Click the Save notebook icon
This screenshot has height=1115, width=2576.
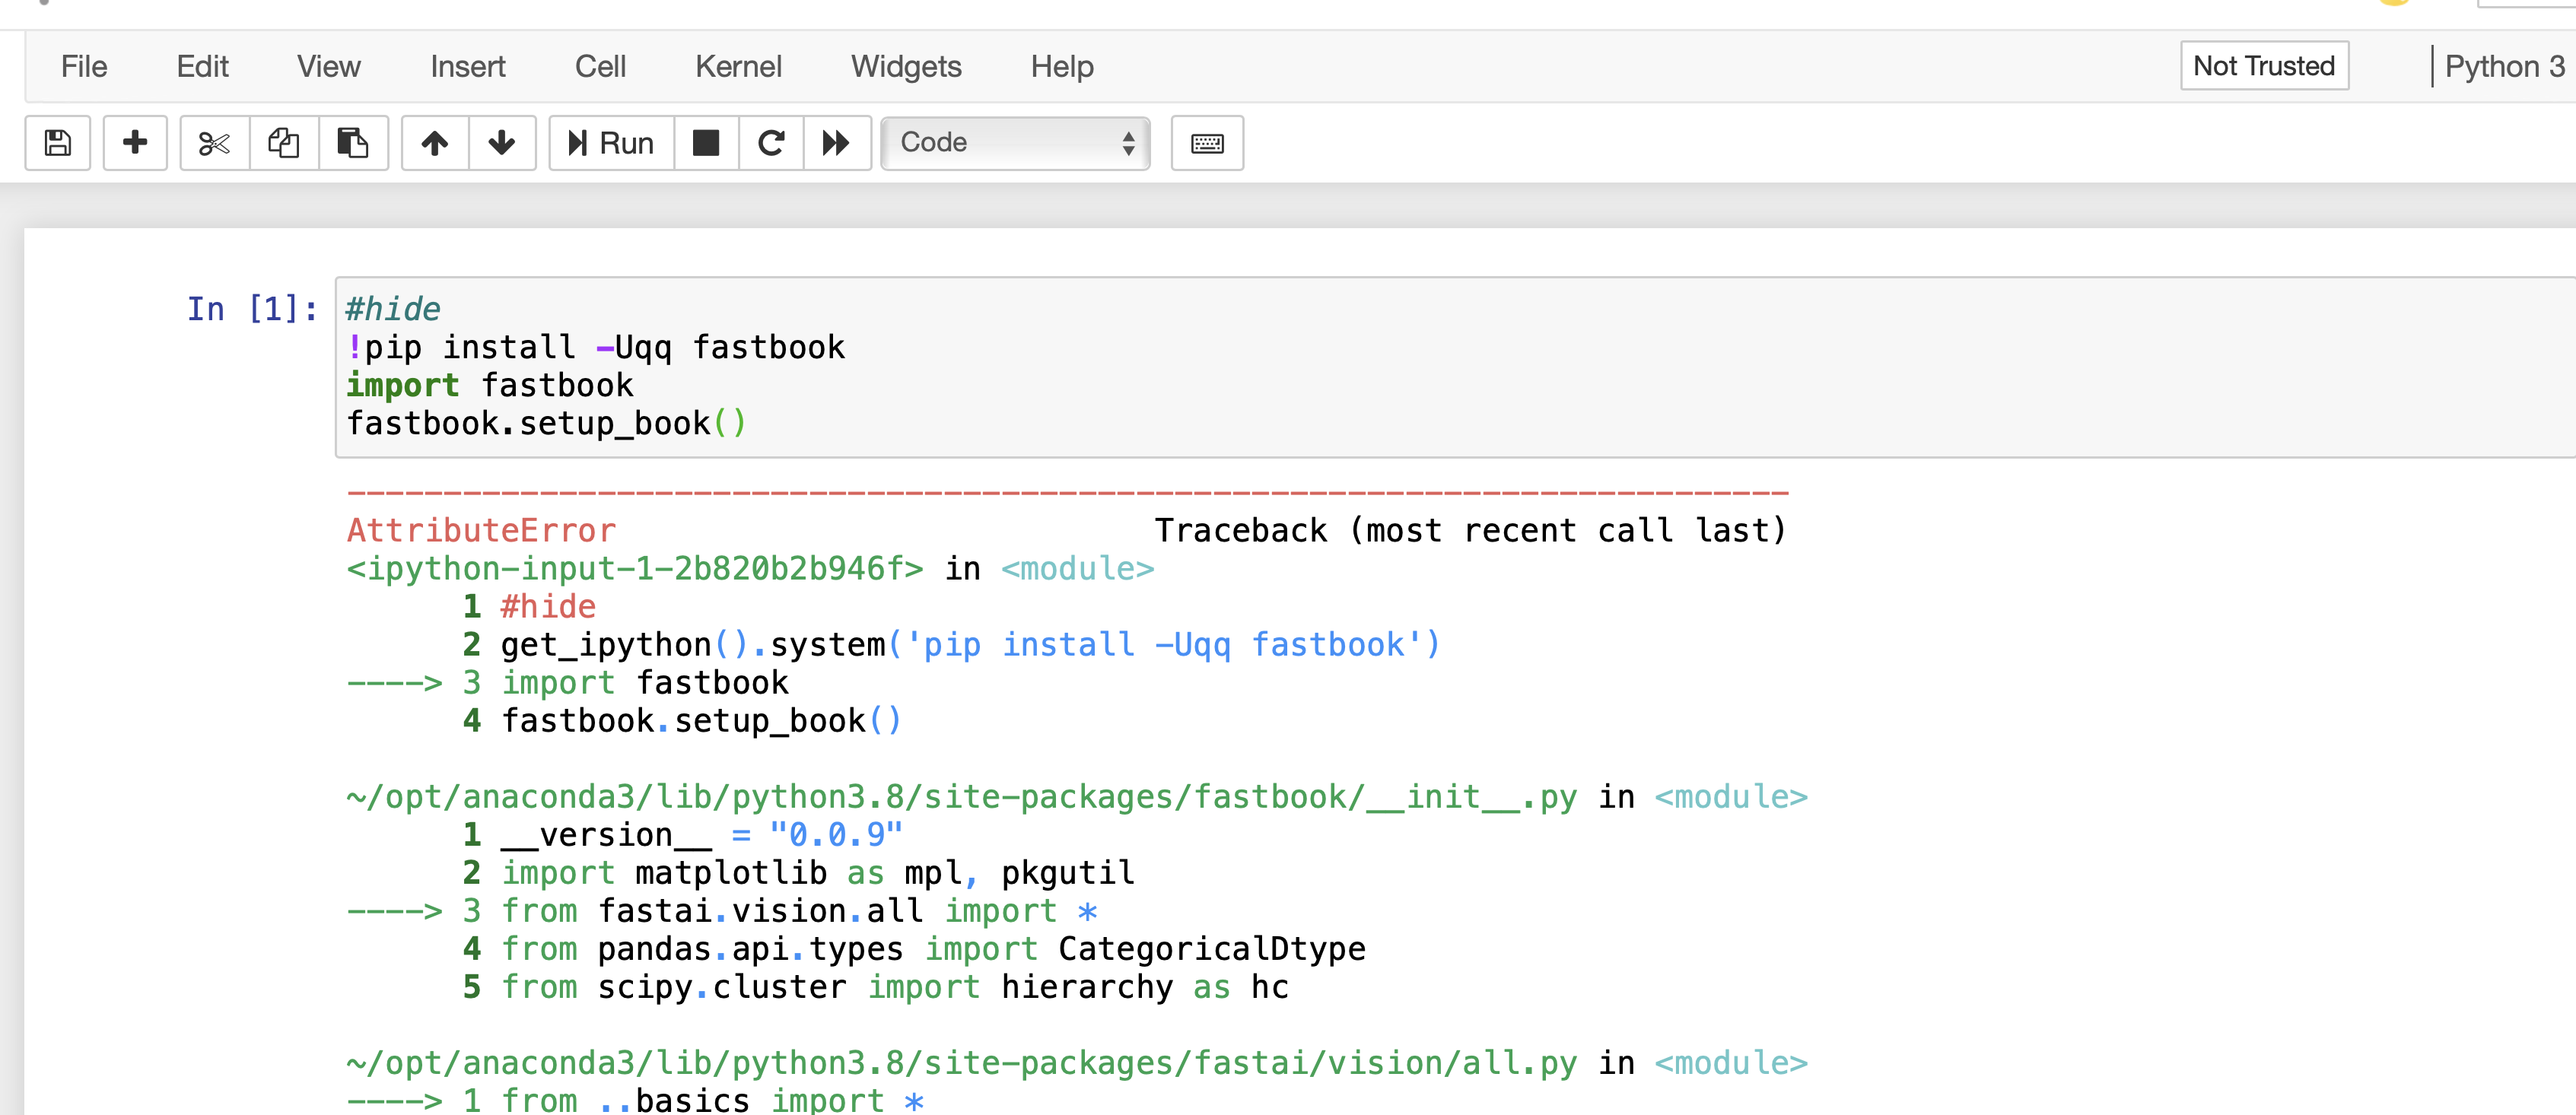[54, 145]
